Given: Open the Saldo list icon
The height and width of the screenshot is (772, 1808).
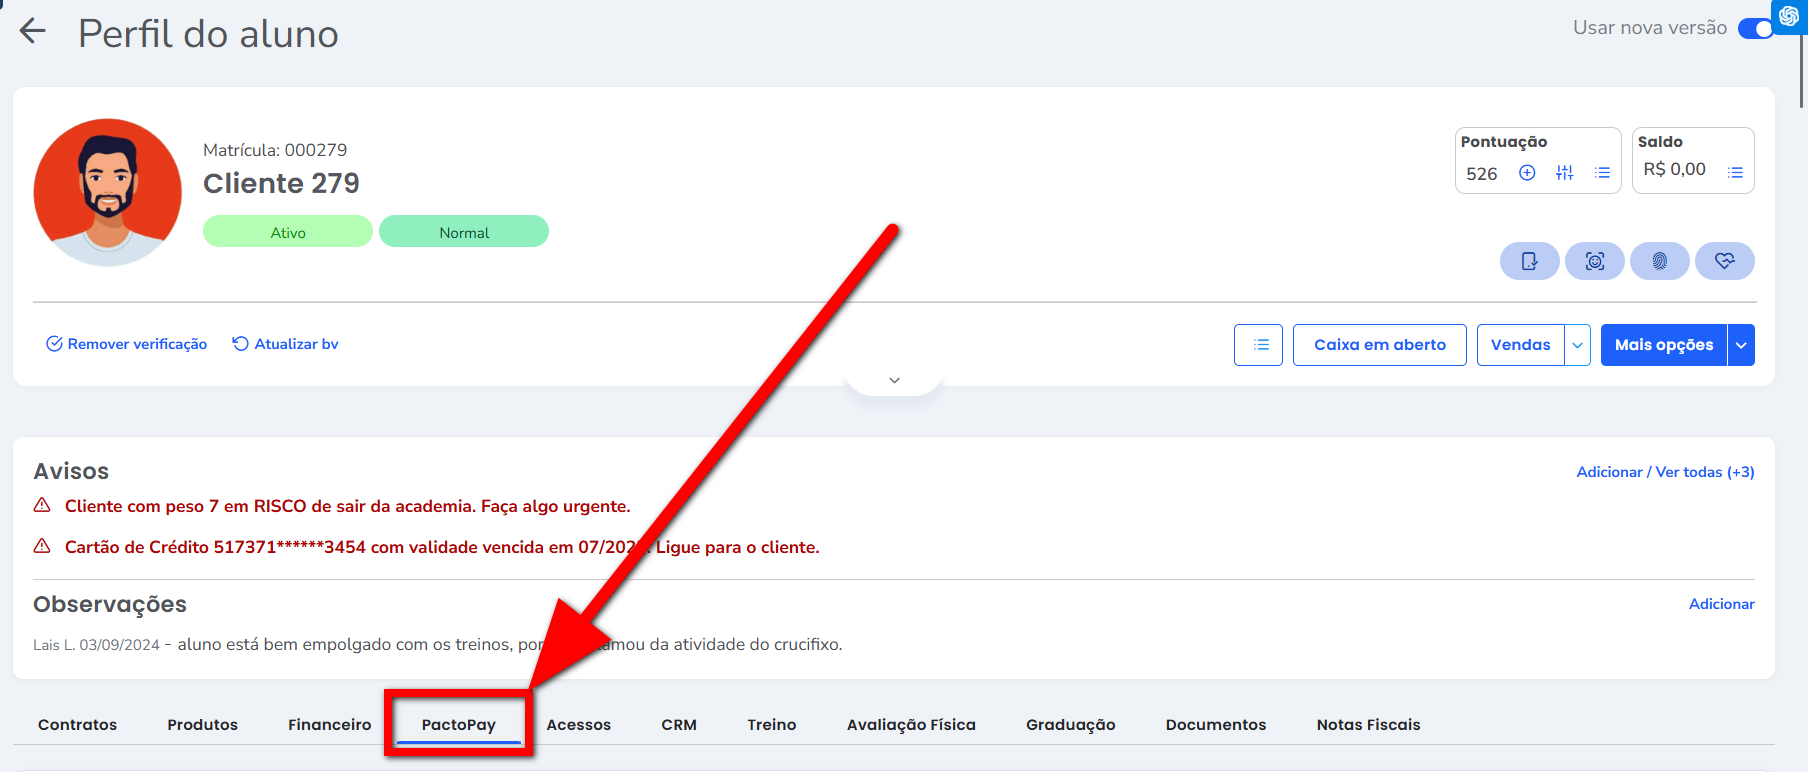Looking at the screenshot, I should pos(1735,172).
